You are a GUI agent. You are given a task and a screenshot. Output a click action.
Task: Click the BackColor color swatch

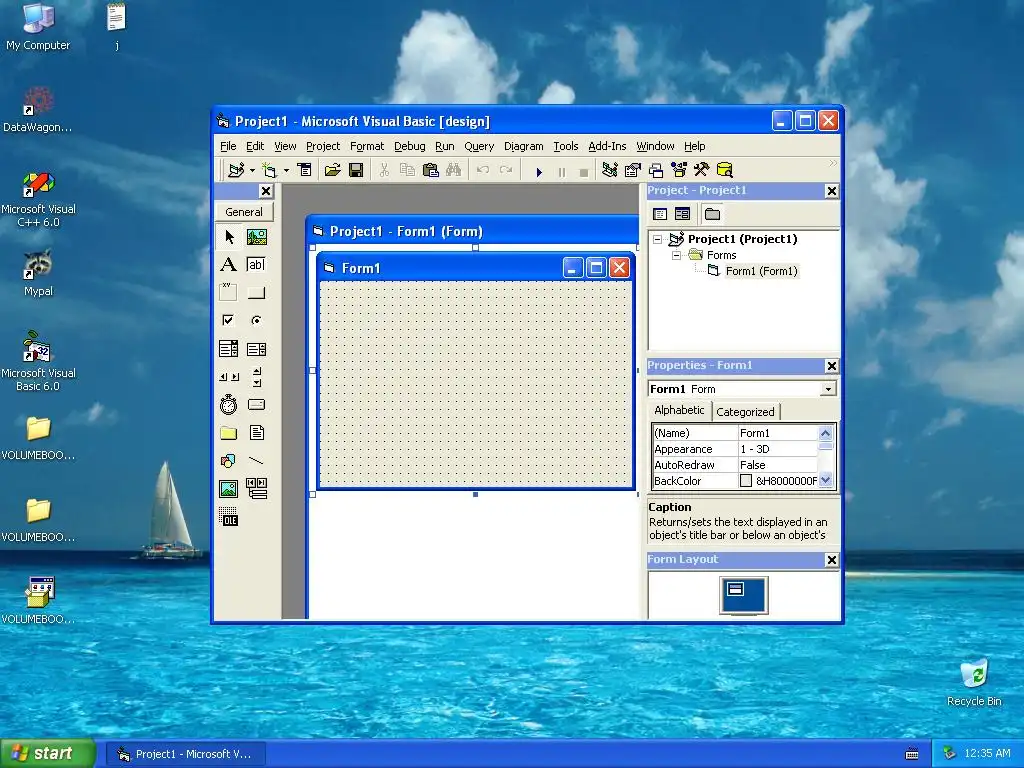(746, 481)
